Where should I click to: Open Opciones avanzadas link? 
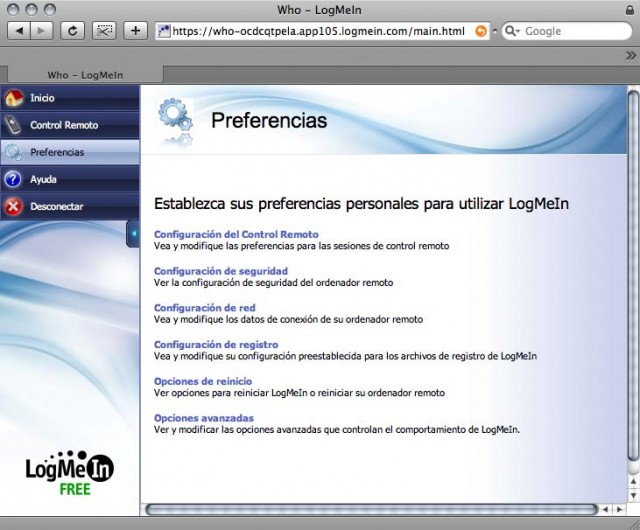tap(204, 418)
